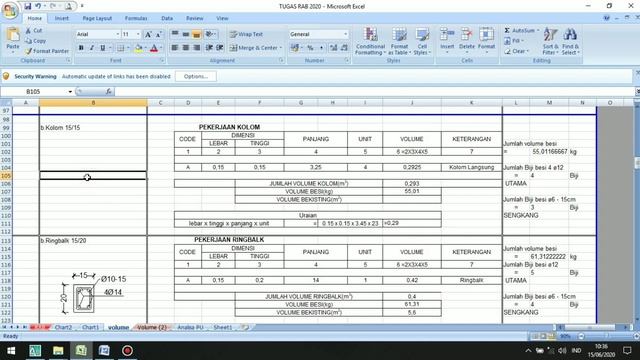Undo last action in Quick Access Toolbar
The image size is (640, 360).
click(38, 6)
